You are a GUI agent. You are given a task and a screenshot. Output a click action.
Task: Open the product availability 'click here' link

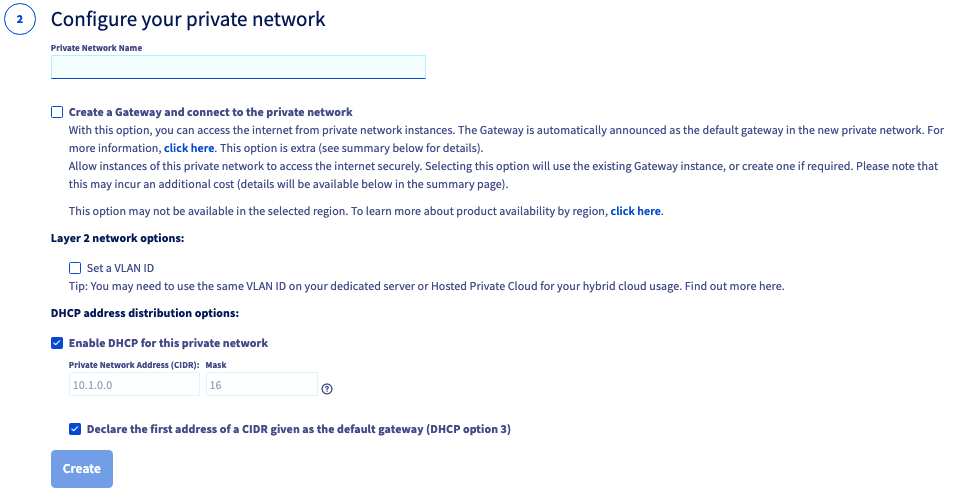(636, 211)
